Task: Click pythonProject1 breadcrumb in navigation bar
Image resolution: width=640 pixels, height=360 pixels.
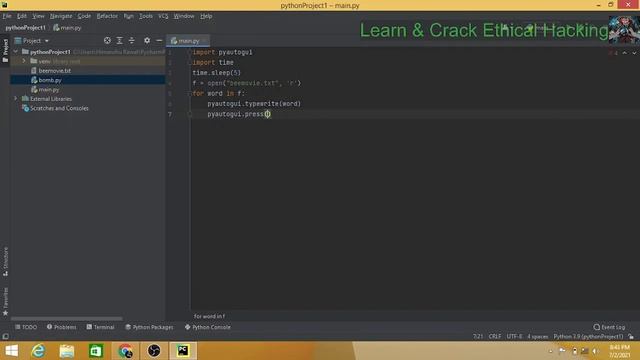Action: pos(25,28)
